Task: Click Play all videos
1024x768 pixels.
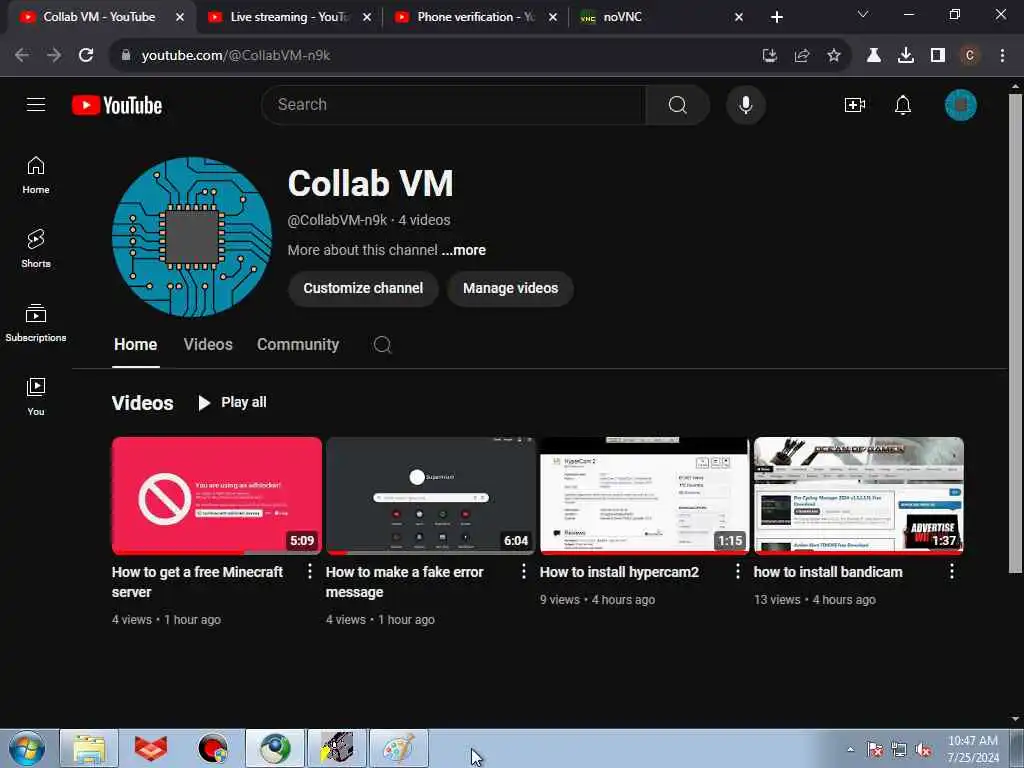Action: pyautogui.click(x=232, y=402)
